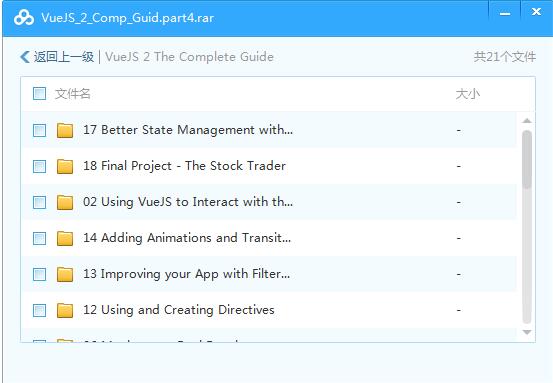Tick checkbox for 18 Final Project folder

tap(40, 166)
